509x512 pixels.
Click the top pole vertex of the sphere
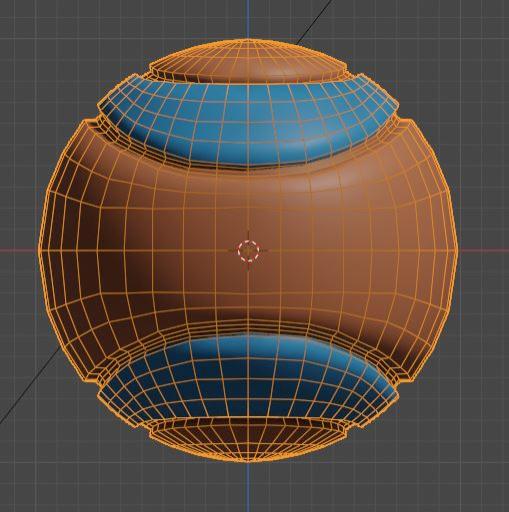(x=248, y=40)
